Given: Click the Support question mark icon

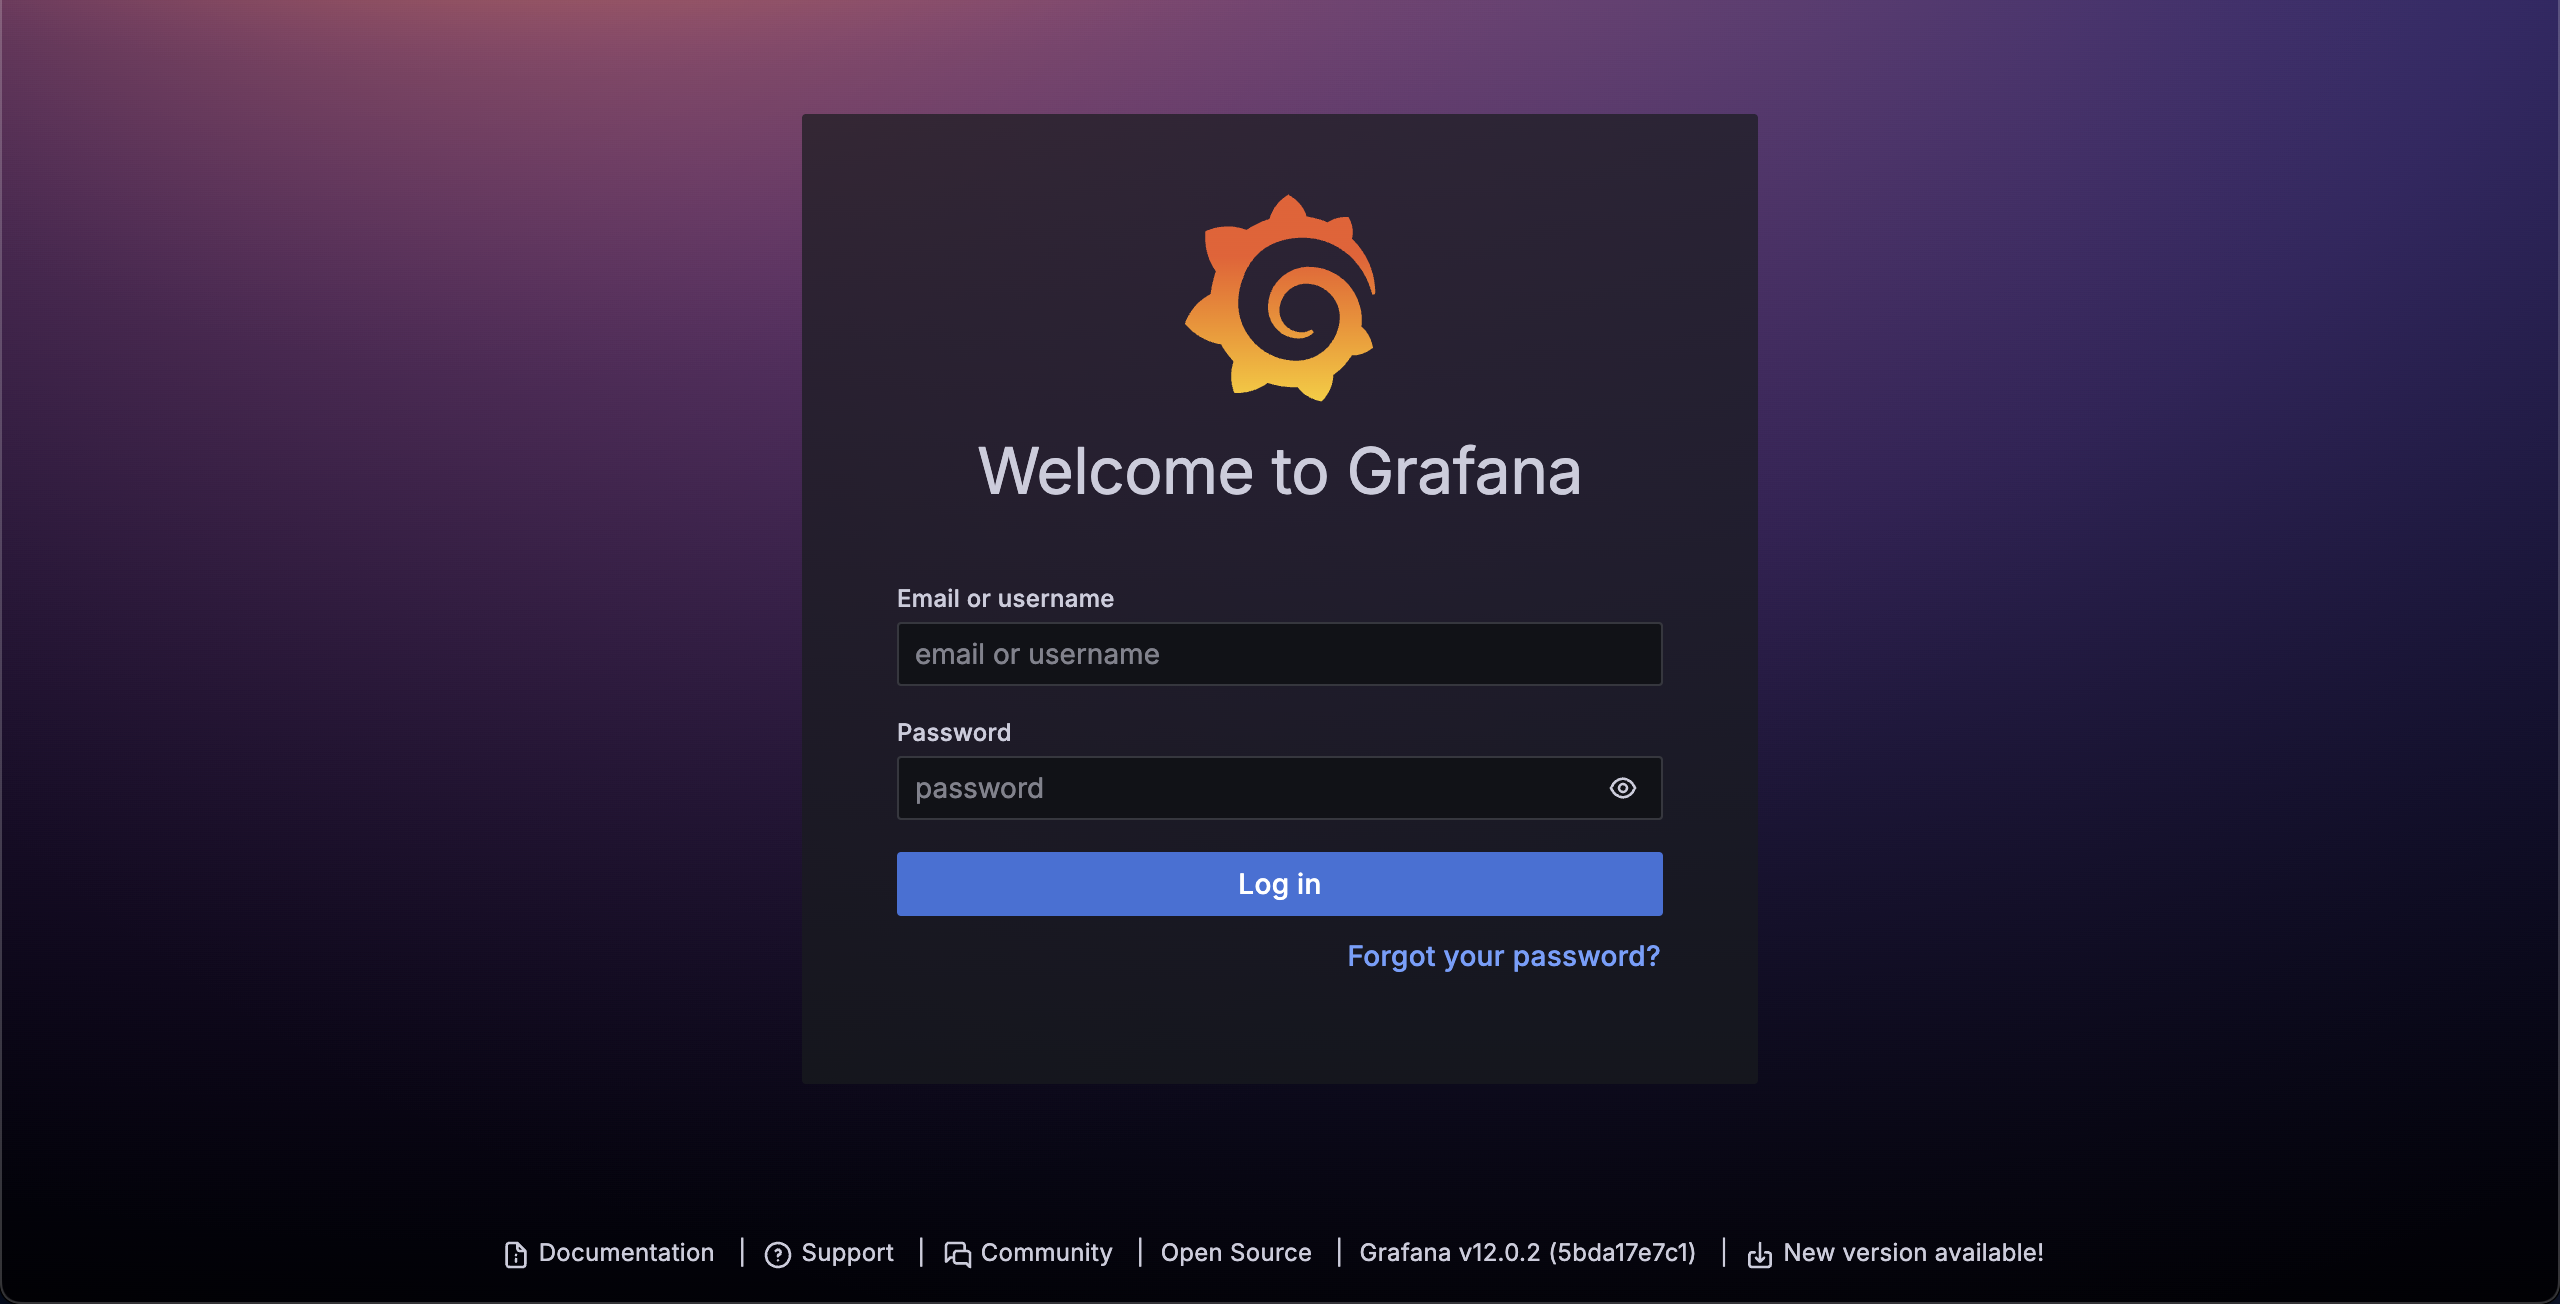Looking at the screenshot, I should (x=779, y=1253).
